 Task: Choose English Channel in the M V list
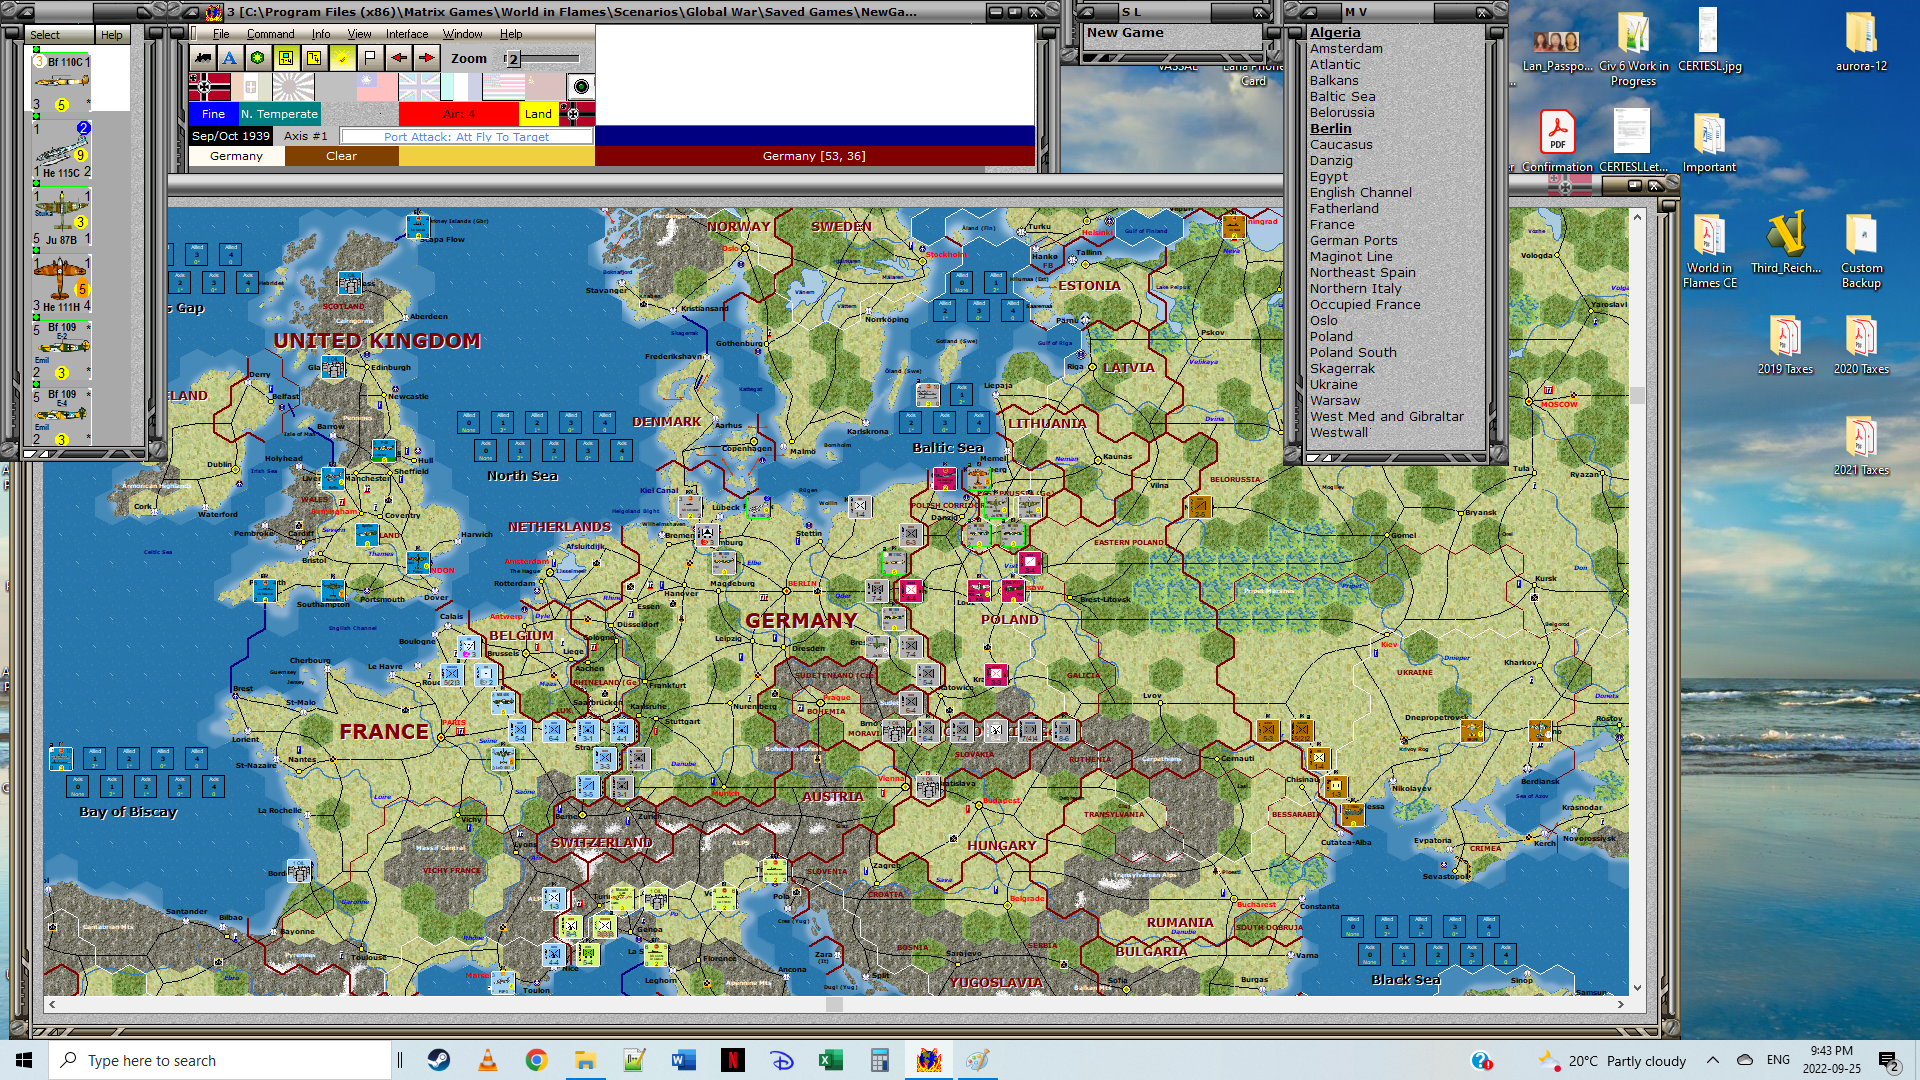tap(1361, 192)
